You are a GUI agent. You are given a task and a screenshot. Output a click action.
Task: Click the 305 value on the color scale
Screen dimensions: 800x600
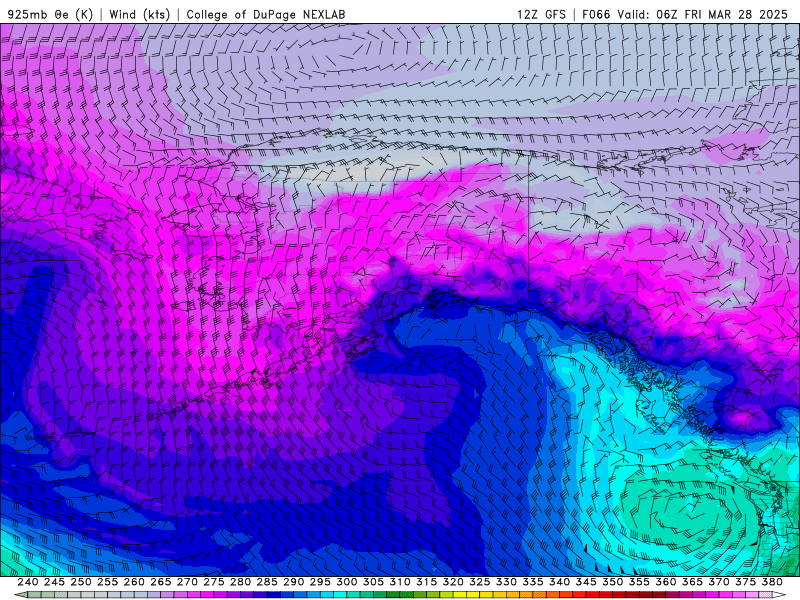click(x=373, y=582)
